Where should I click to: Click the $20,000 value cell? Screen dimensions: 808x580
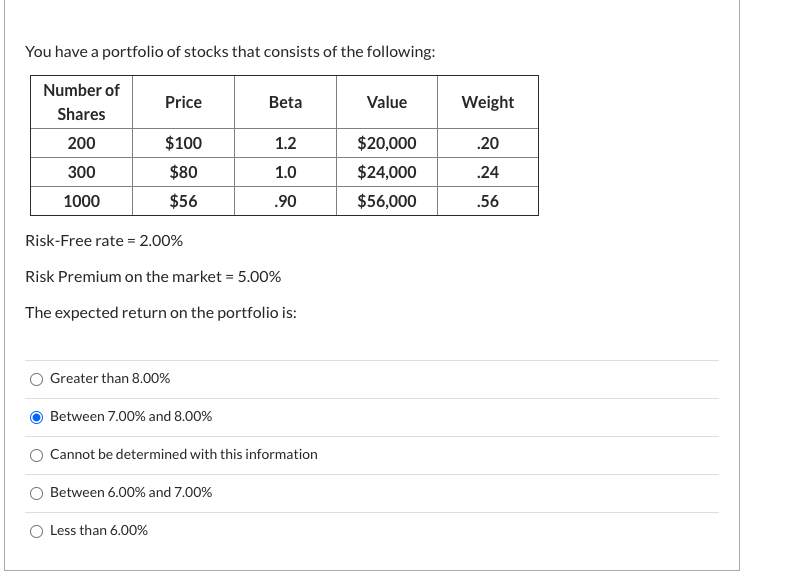point(387,143)
